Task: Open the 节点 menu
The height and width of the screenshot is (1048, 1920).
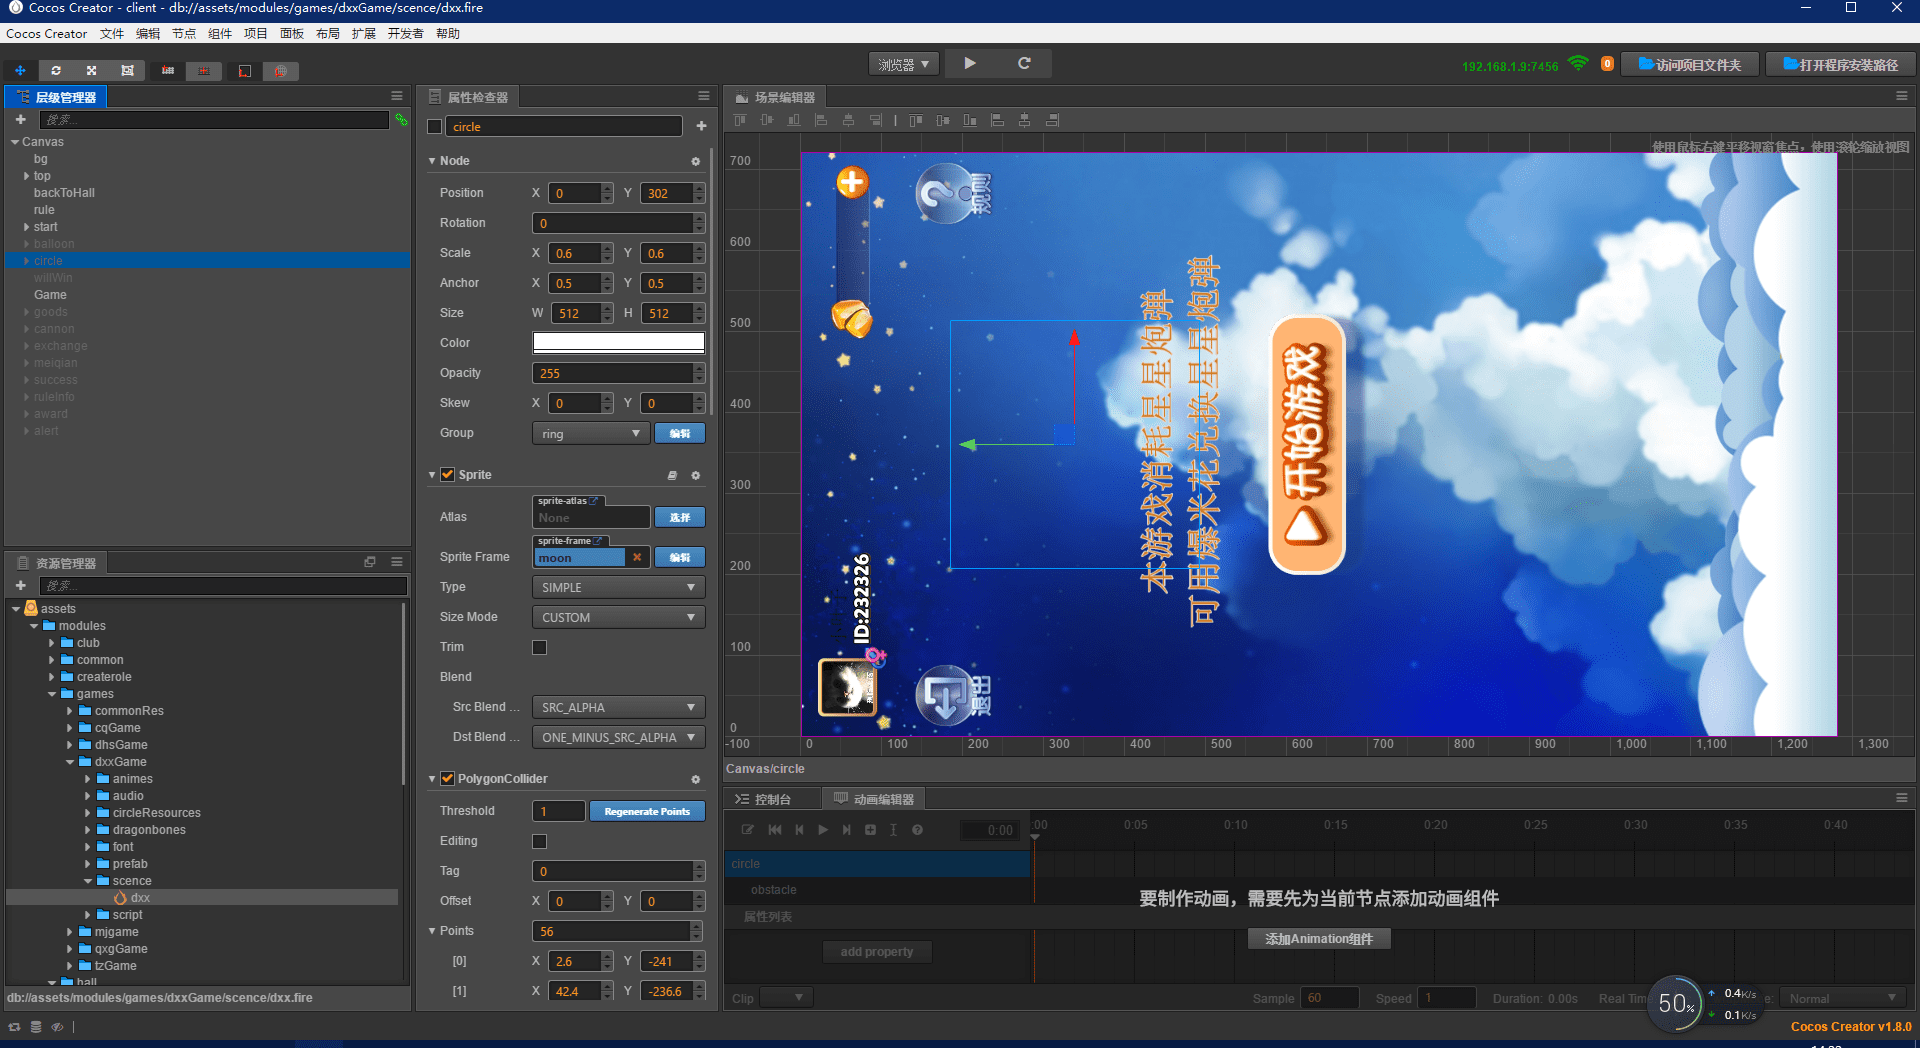Action: pyautogui.click(x=184, y=34)
